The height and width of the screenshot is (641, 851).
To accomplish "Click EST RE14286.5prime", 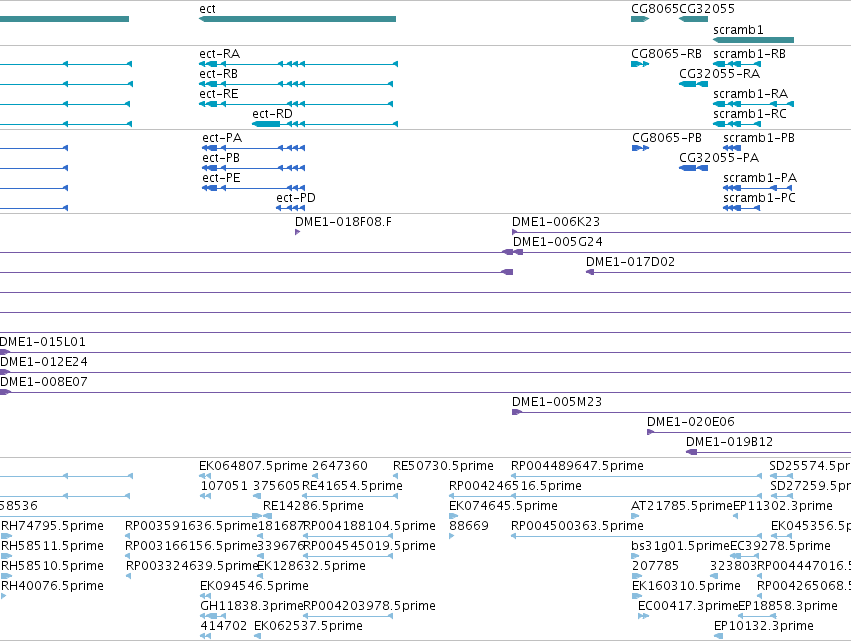I will [x=313, y=506].
